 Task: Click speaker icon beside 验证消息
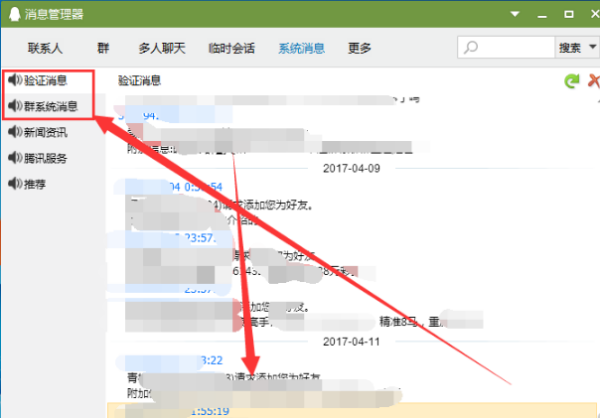[x=15, y=80]
